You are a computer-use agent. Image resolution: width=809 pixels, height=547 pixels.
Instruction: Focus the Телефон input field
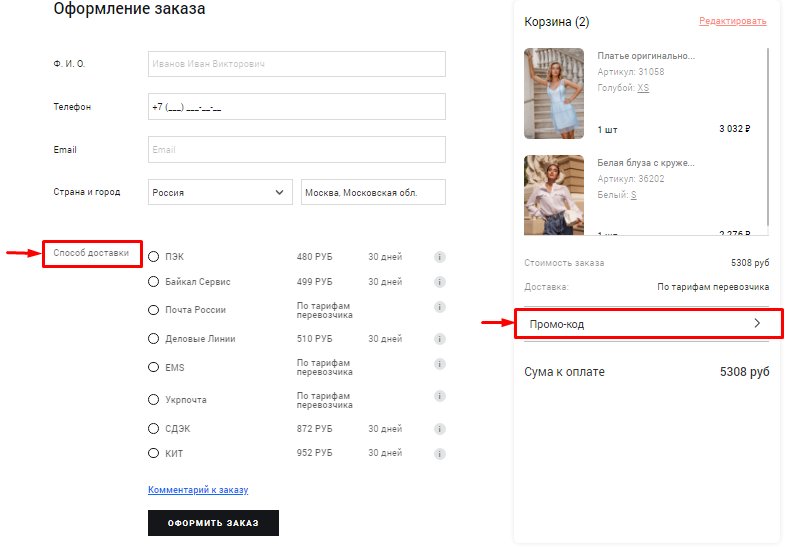(297, 106)
